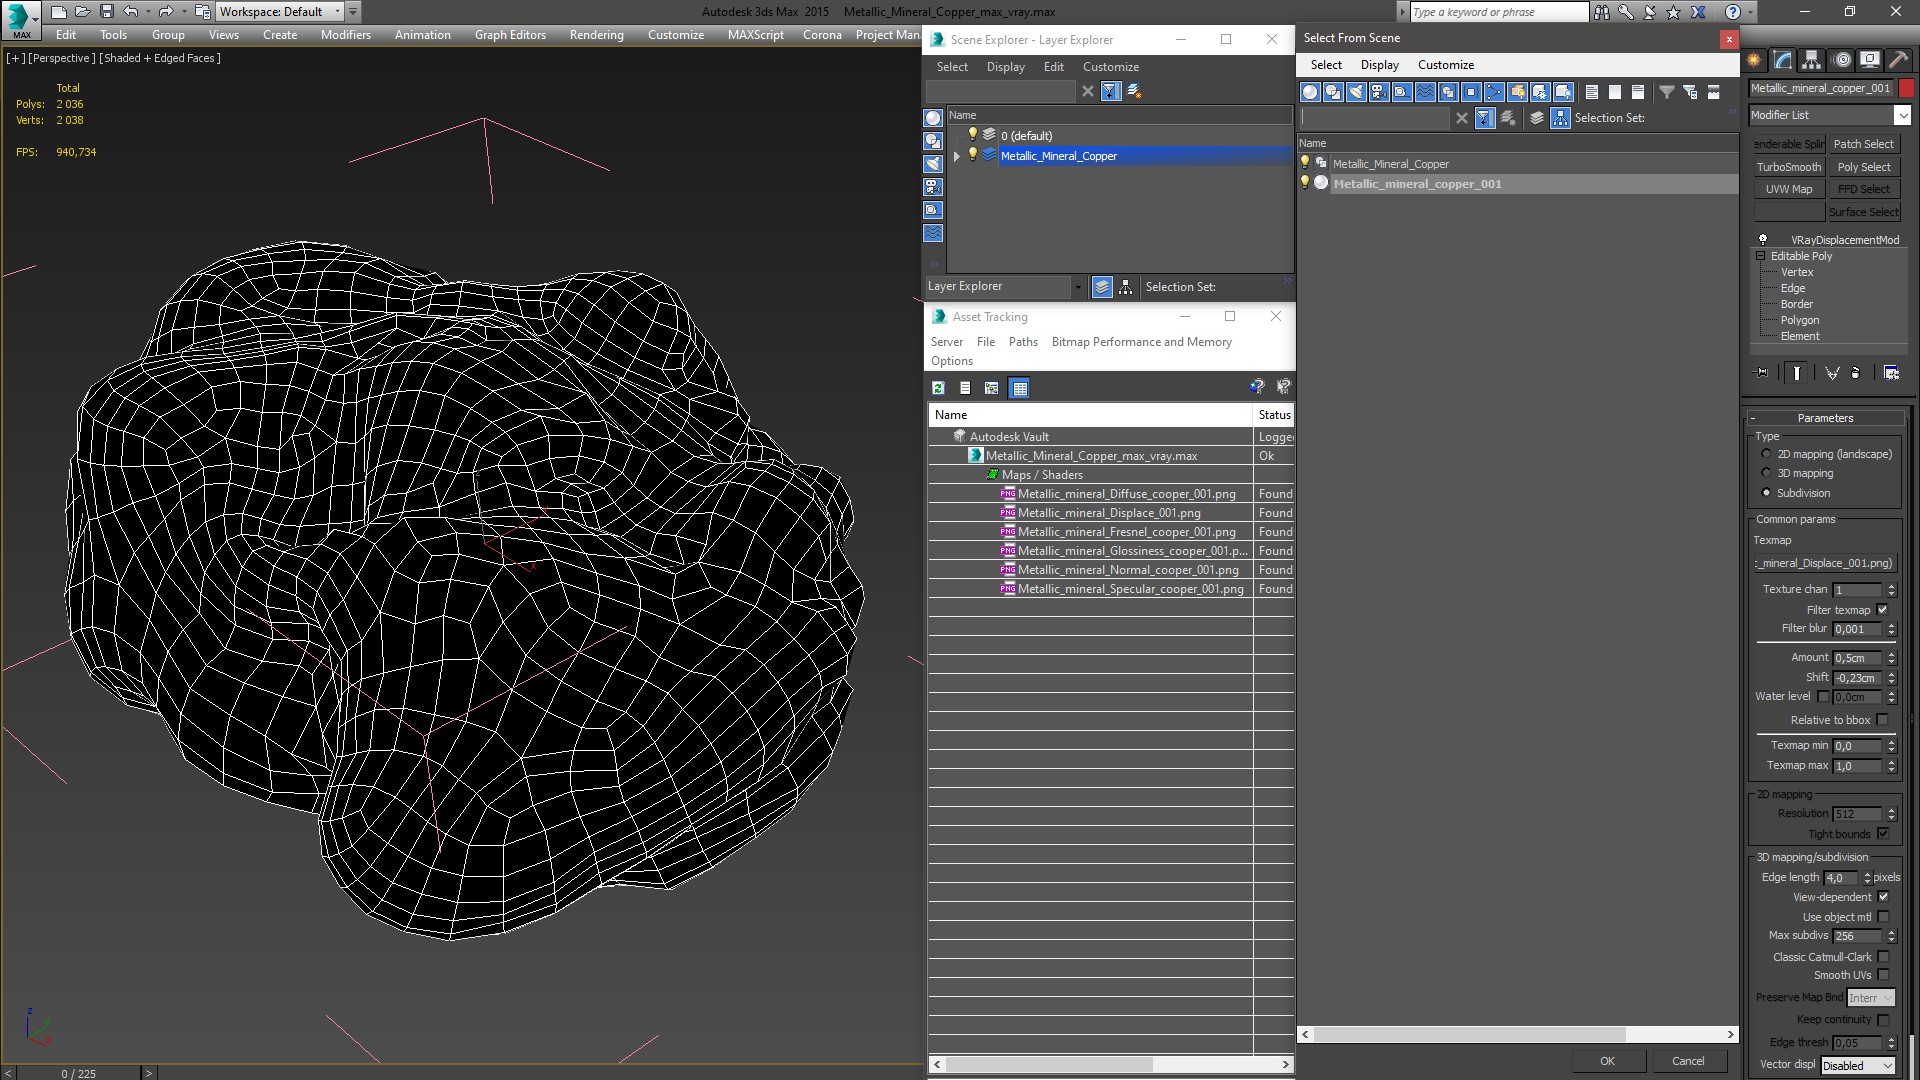
Task: Switch to the Modify command panel tab
Action: tap(1783, 60)
